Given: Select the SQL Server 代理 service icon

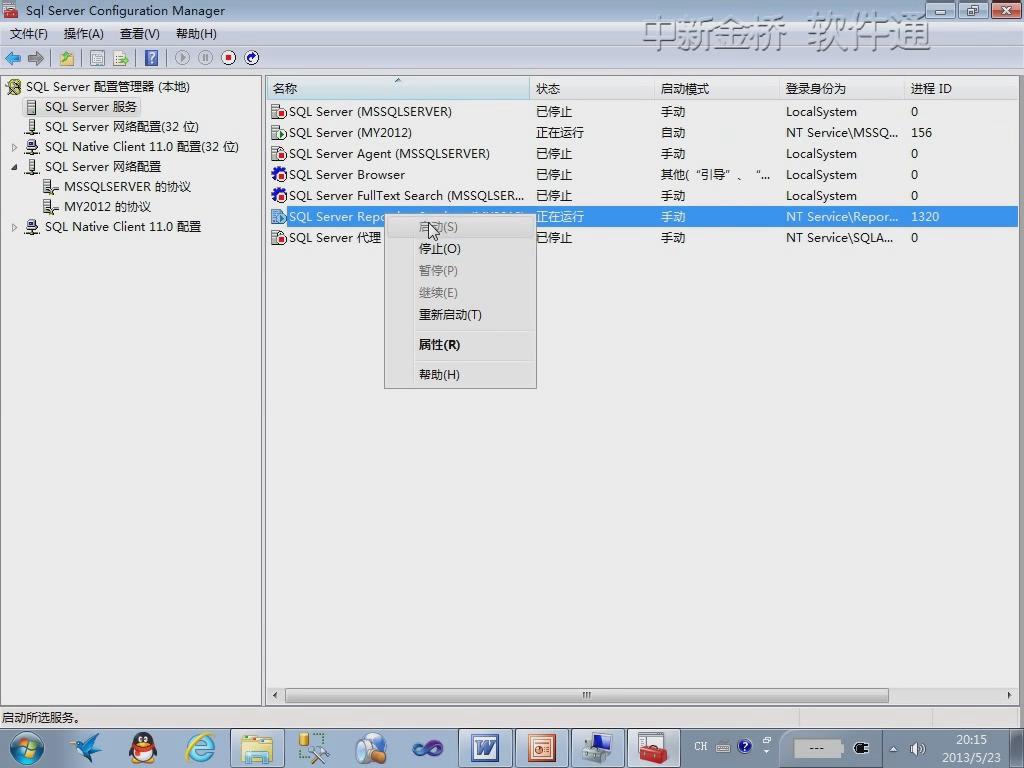Looking at the screenshot, I should tap(279, 238).
